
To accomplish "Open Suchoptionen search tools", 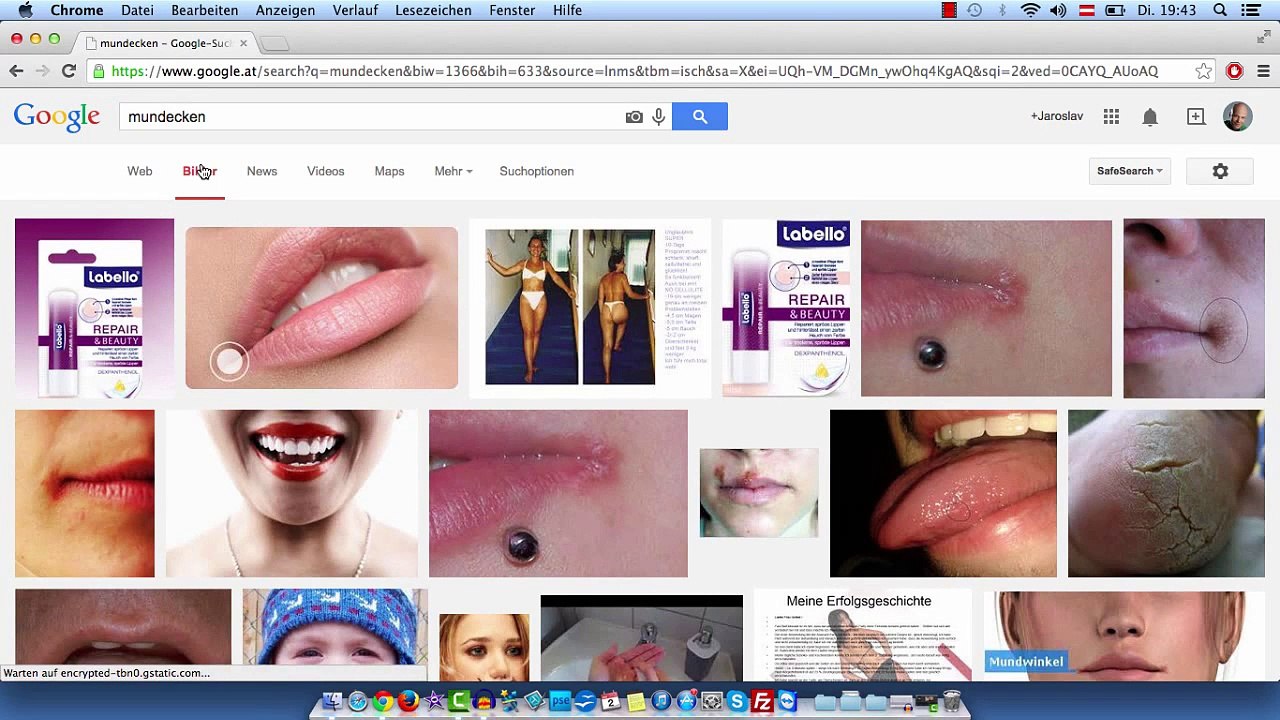I will pos(537,171).
